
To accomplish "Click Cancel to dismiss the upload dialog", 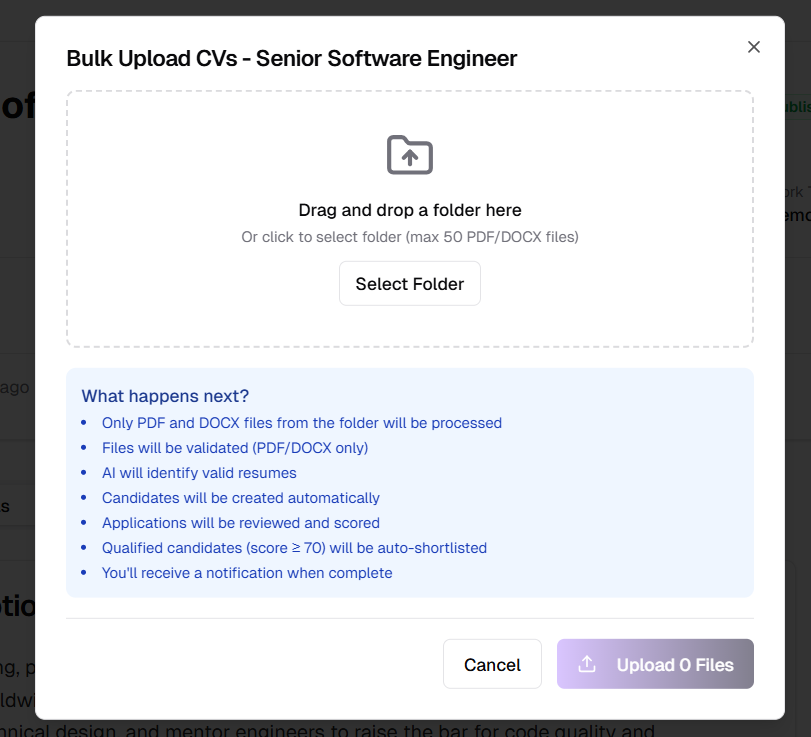I will (492, 664).
